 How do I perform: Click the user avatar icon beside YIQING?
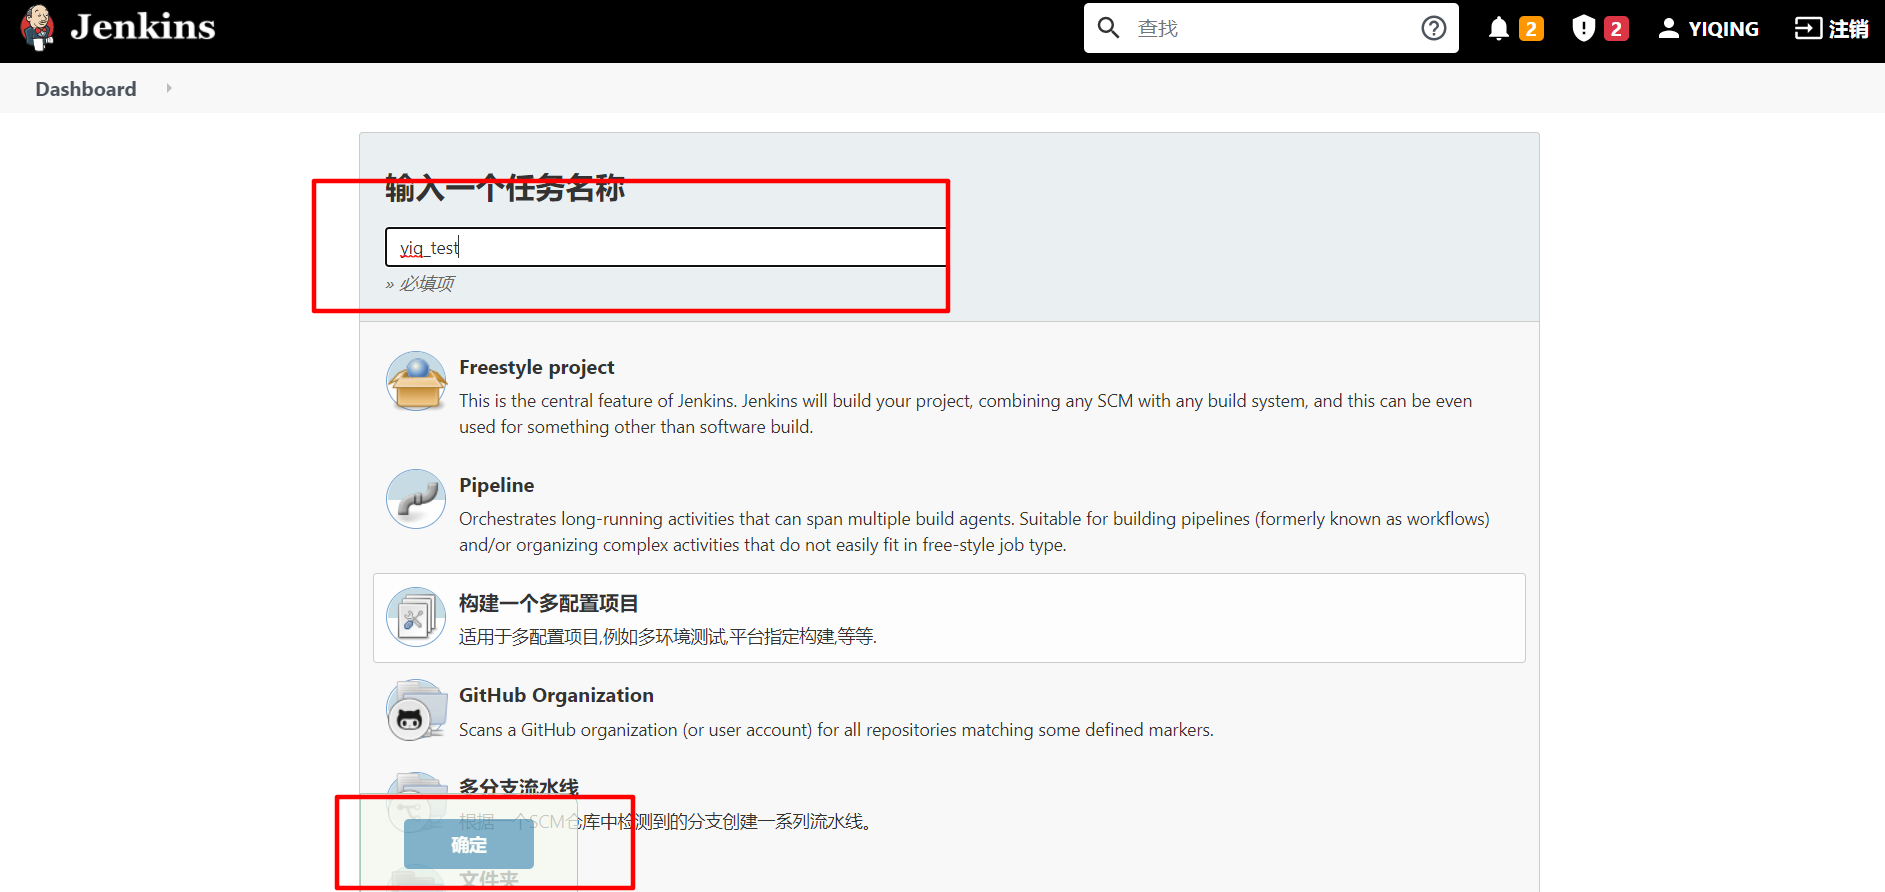[x=1668, y=28]
